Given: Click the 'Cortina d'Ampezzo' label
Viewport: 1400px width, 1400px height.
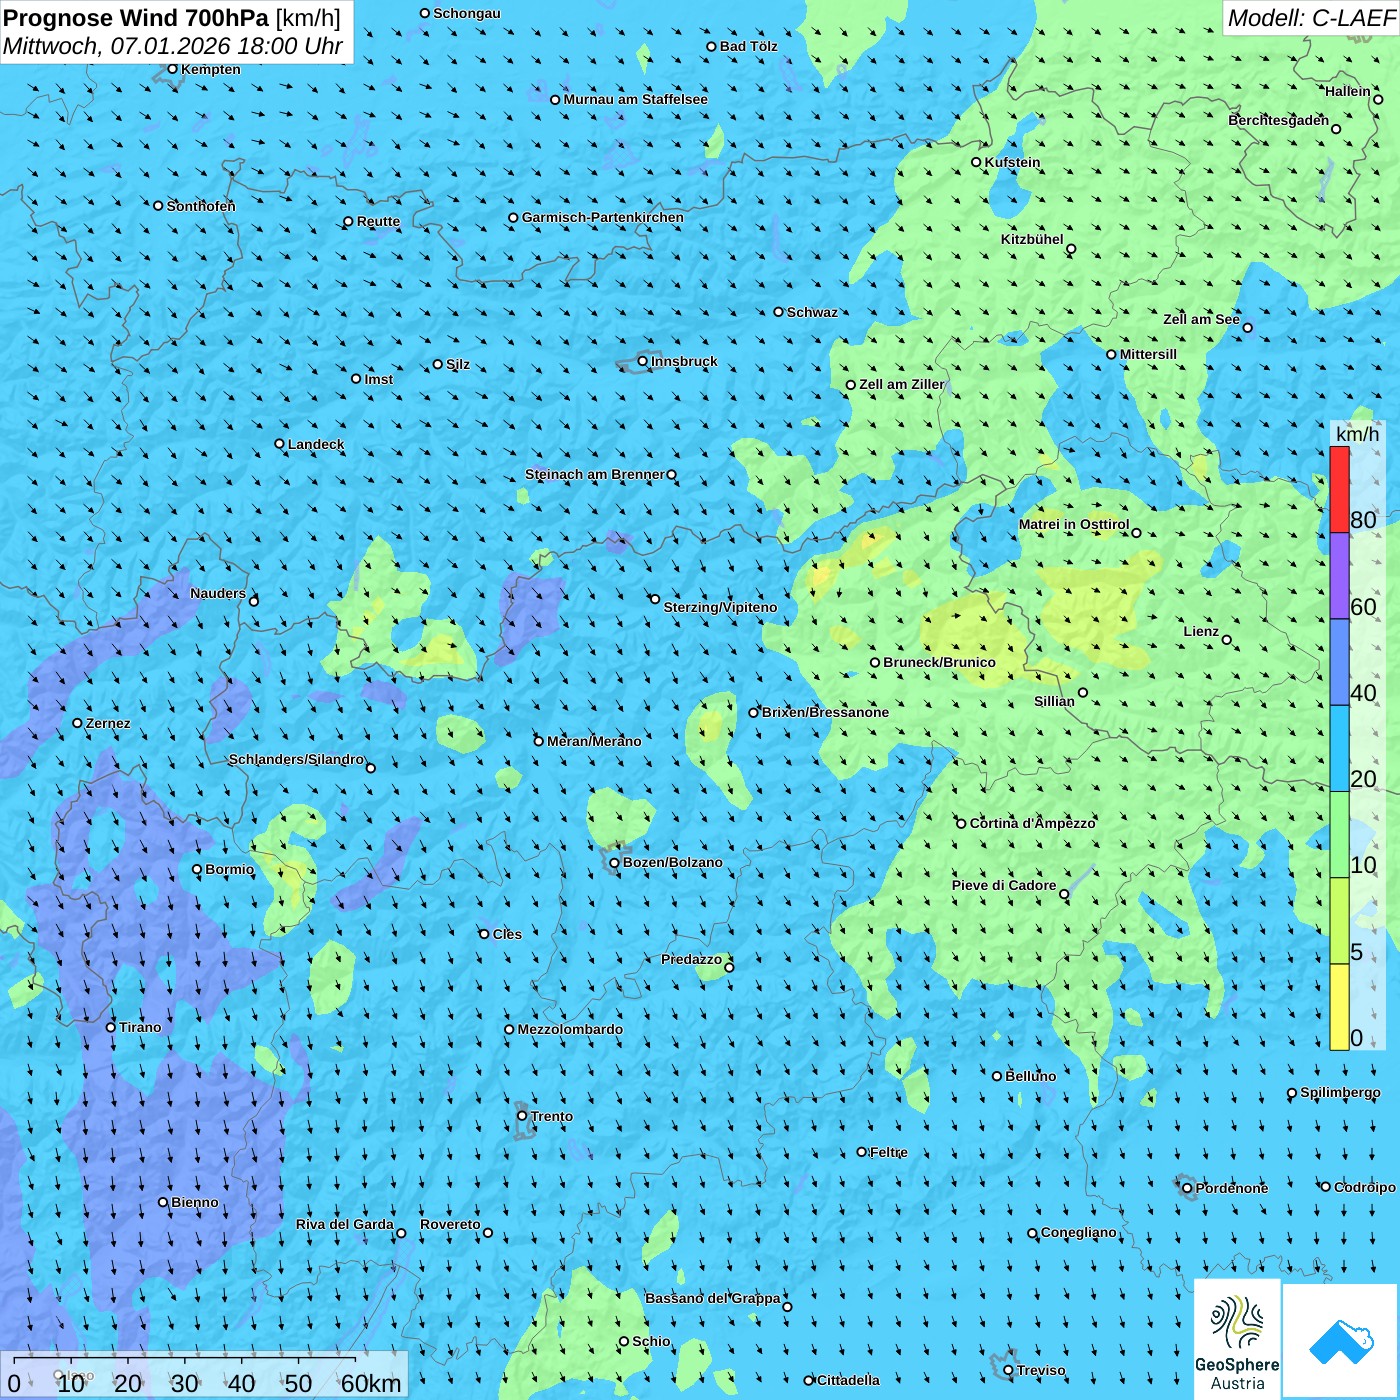Looking at the screenshot, I should (x=1033, y=823).
